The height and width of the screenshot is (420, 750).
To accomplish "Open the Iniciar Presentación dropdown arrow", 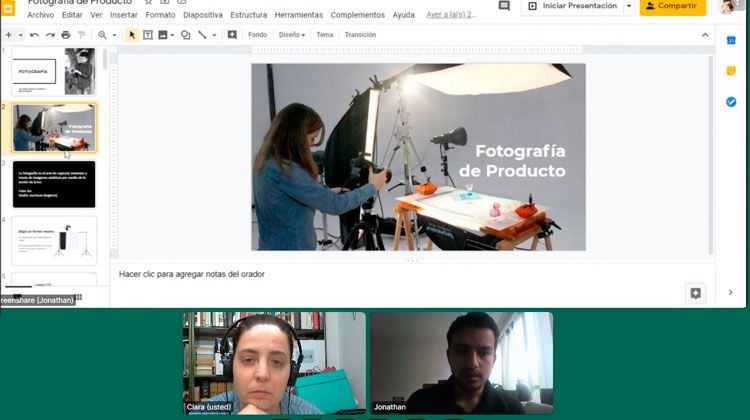I will coord(629,6).
